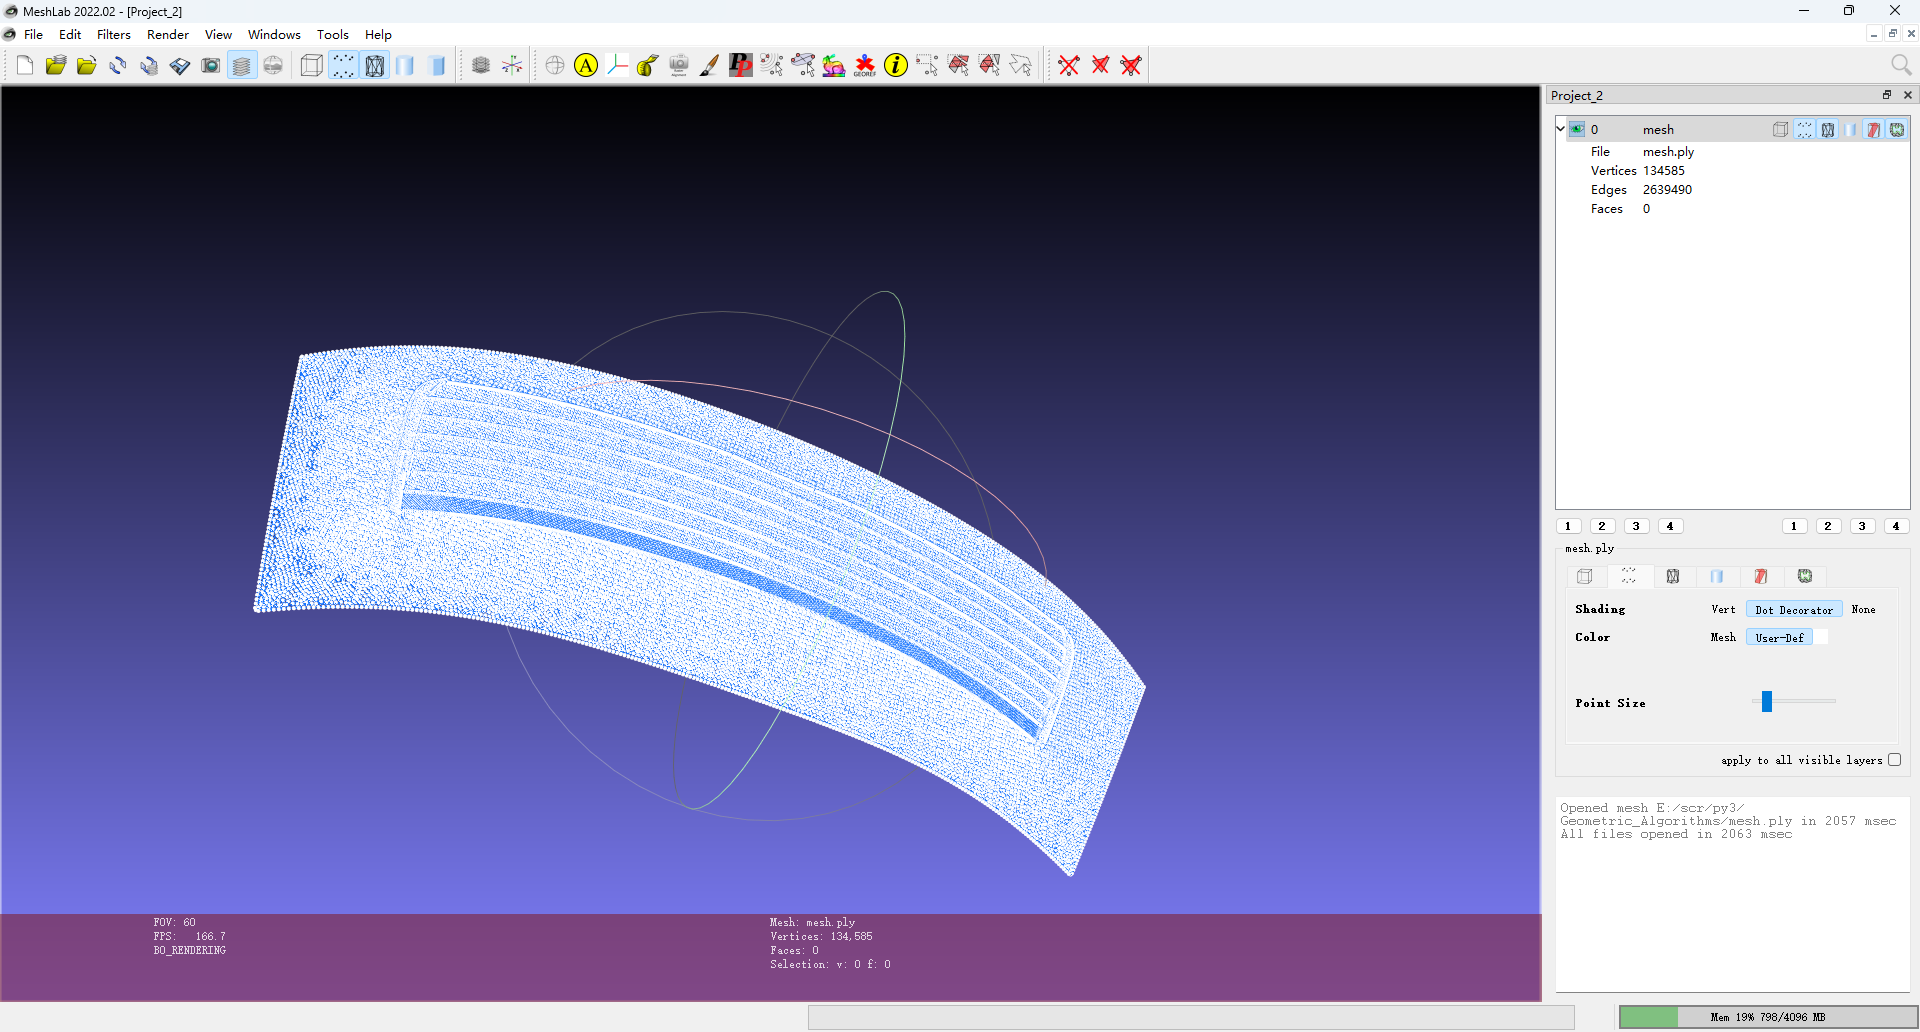Click button 2 in the left numbered group

click(1602, 526)
